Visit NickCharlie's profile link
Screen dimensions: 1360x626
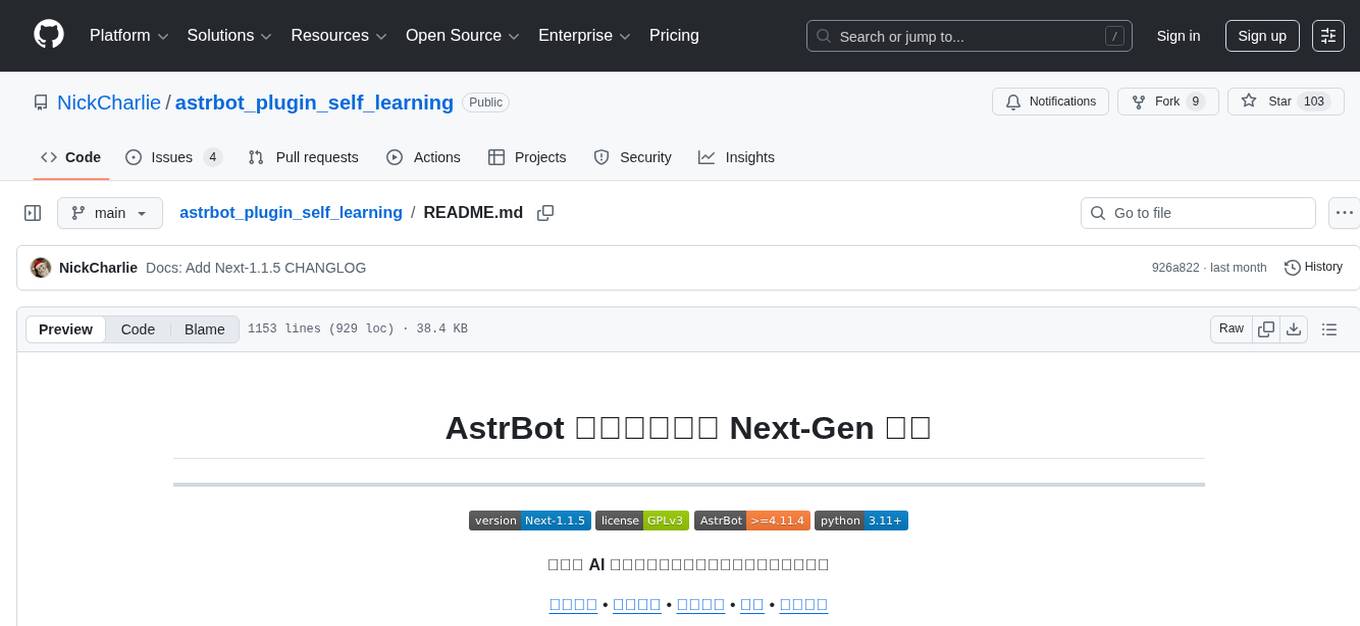click(x=109, y=102)
